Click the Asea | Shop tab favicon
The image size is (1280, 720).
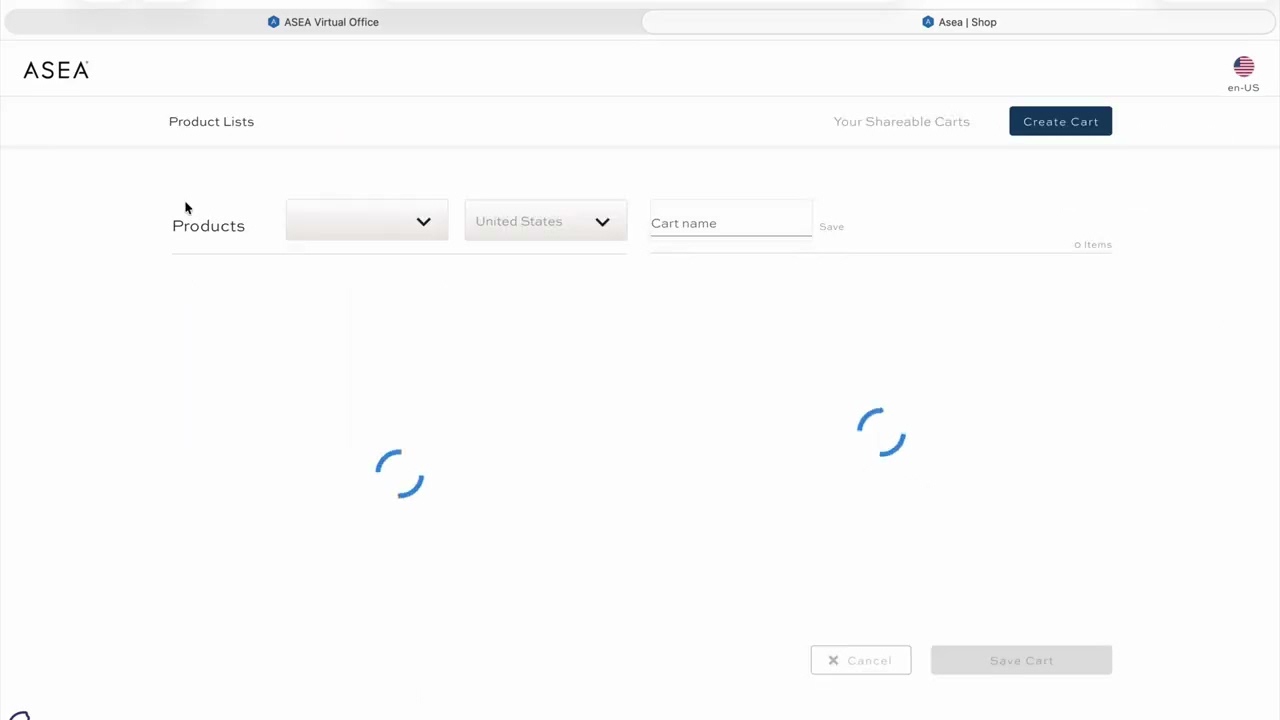(x=928, y=22)
